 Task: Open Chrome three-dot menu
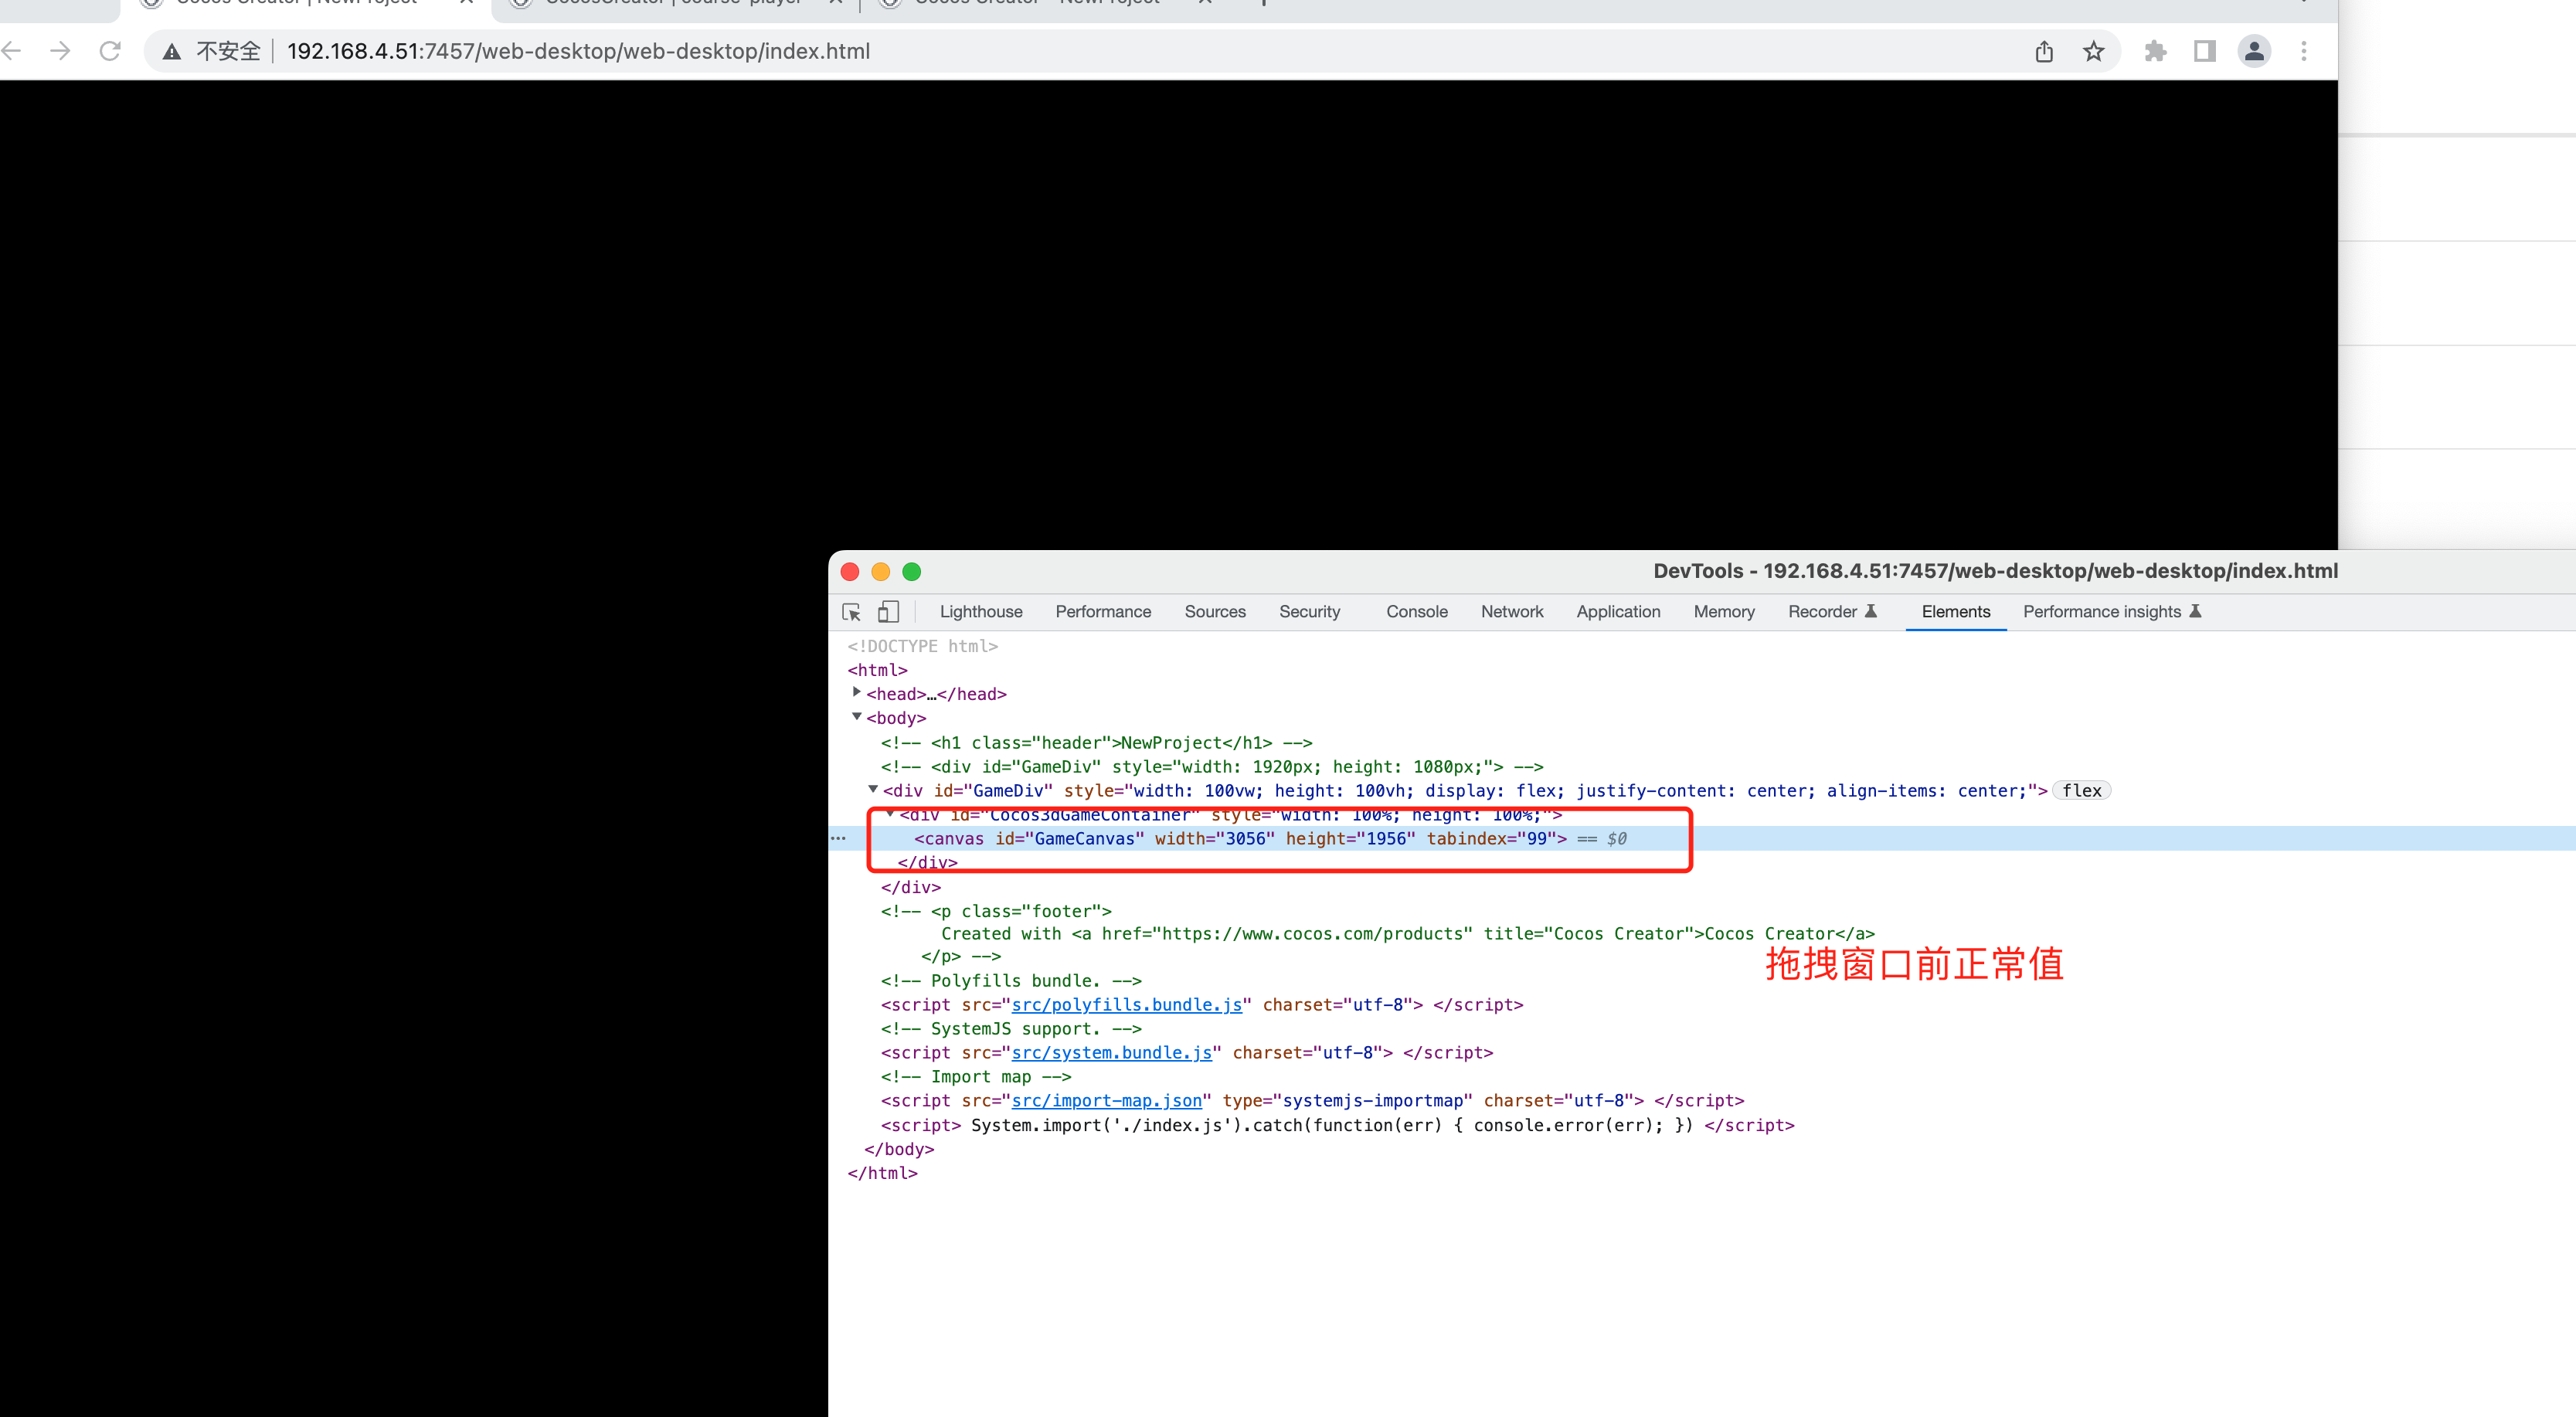(x=2304, y=51)
